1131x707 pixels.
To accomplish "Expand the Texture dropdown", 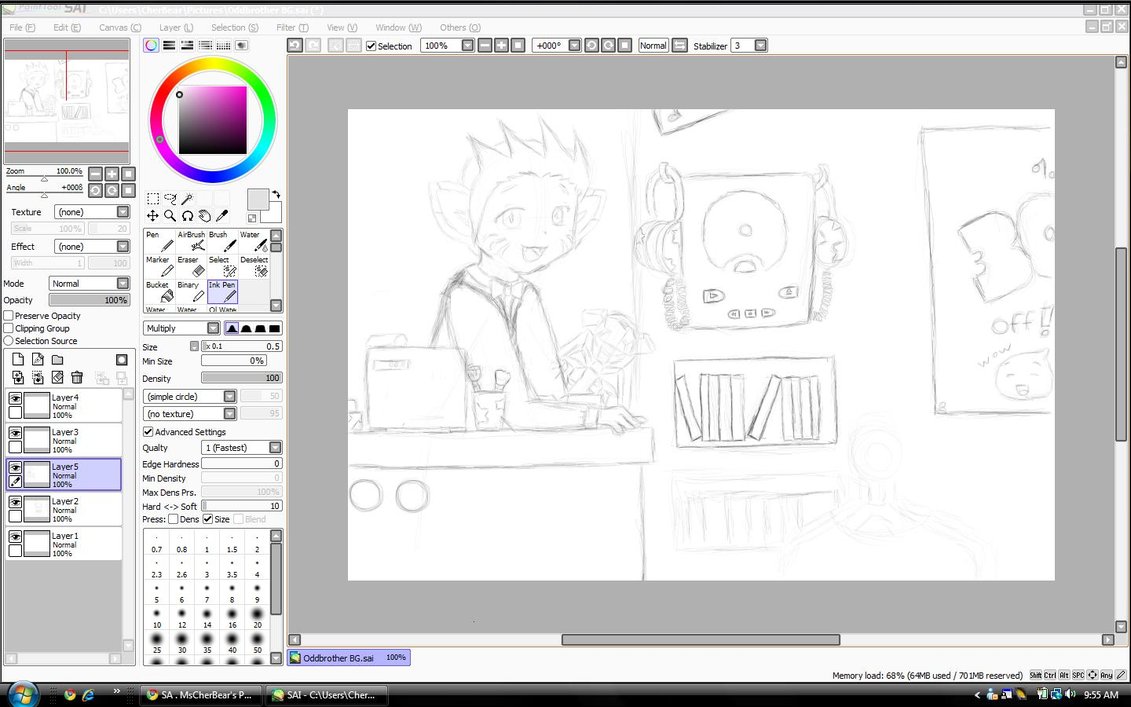I will click(x=123, y=212).
